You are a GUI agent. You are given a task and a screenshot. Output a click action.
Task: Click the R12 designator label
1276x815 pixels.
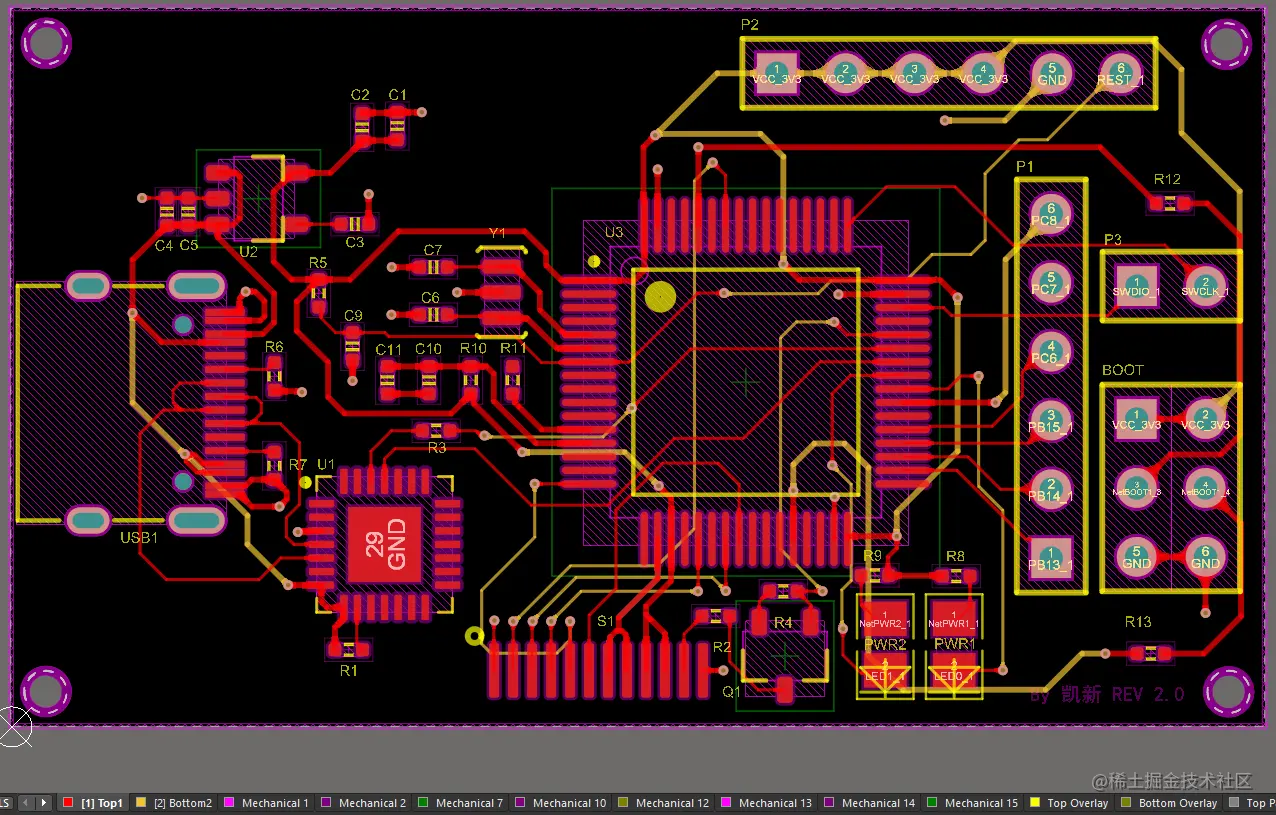point(1167,179)
